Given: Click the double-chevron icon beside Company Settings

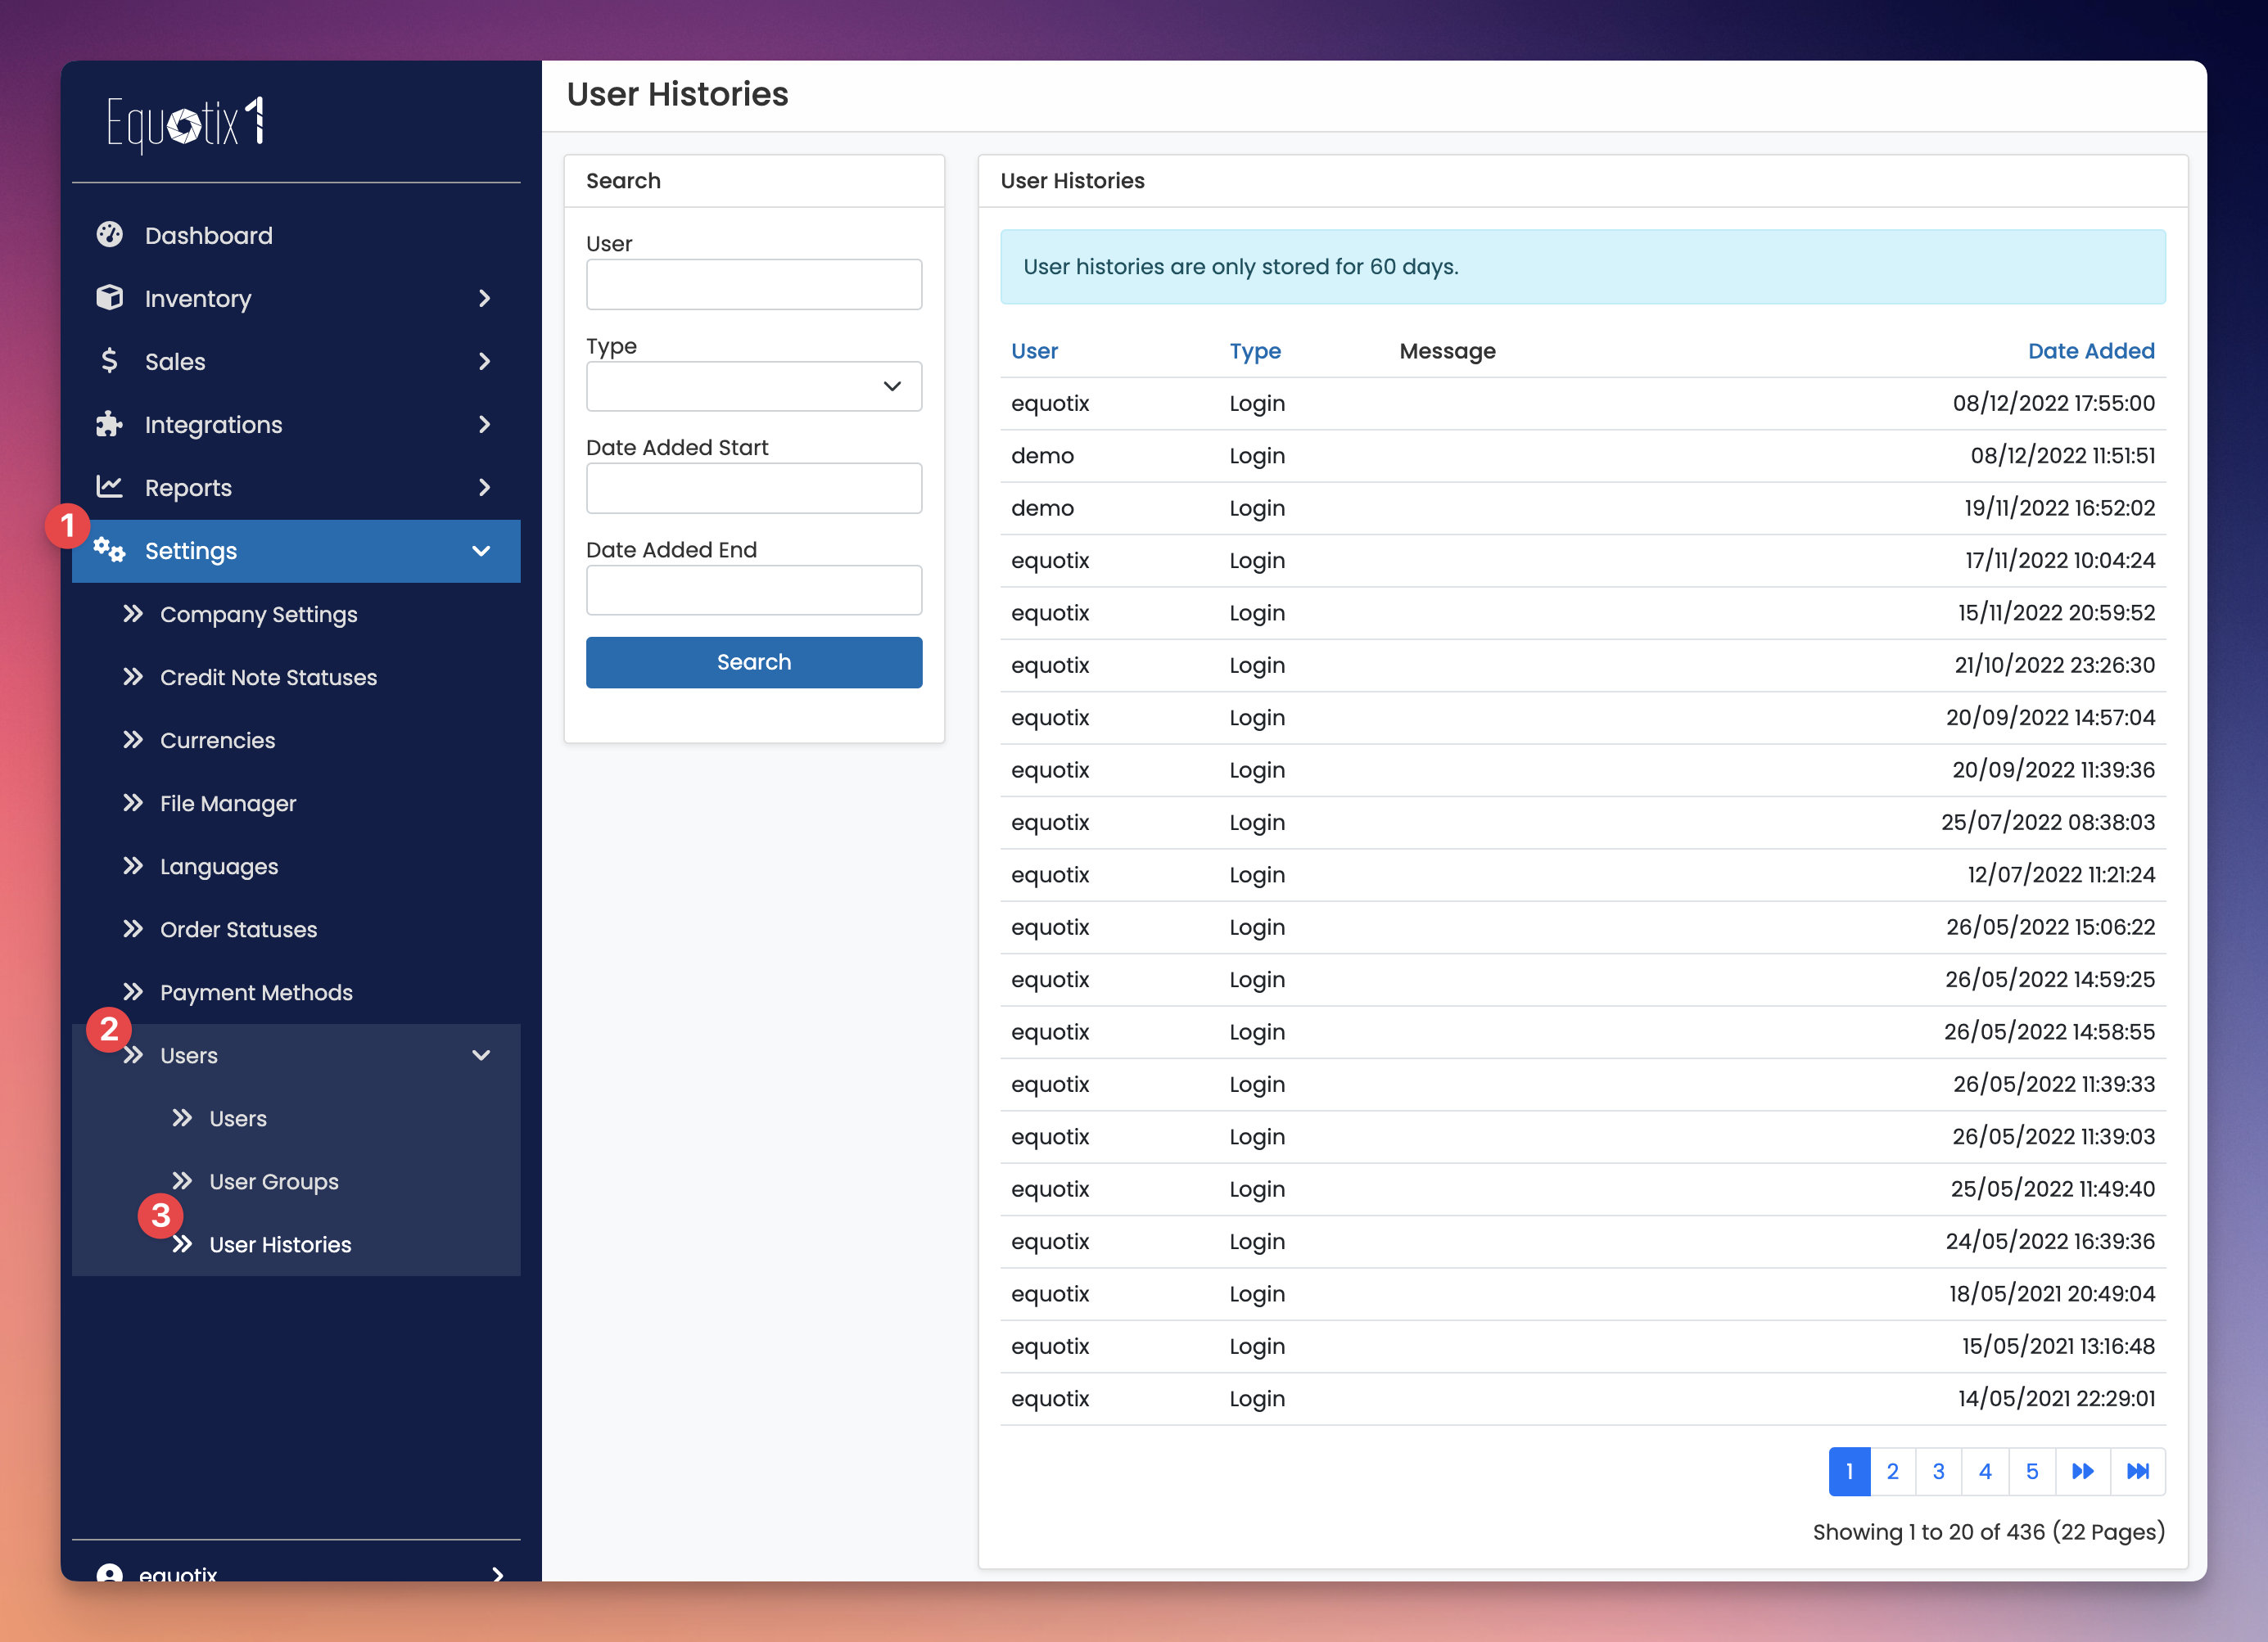Looking at the screenshot, I should coord(133,613).
